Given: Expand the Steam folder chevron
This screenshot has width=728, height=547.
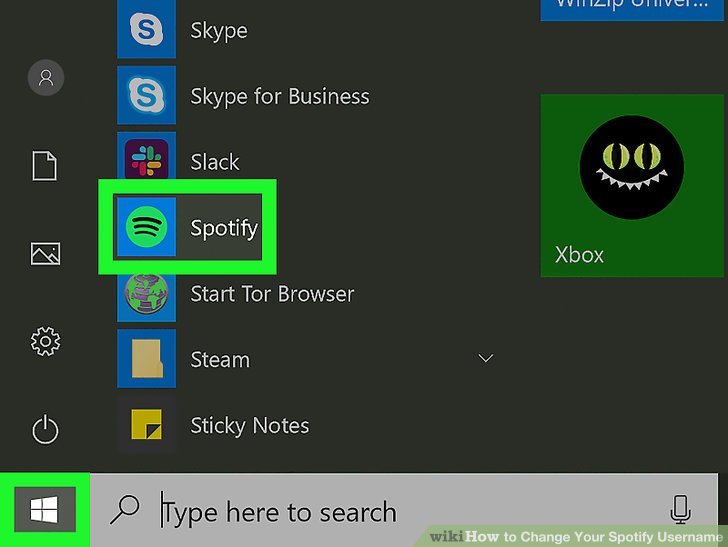Looking at the screenshot, I should 486,358.
